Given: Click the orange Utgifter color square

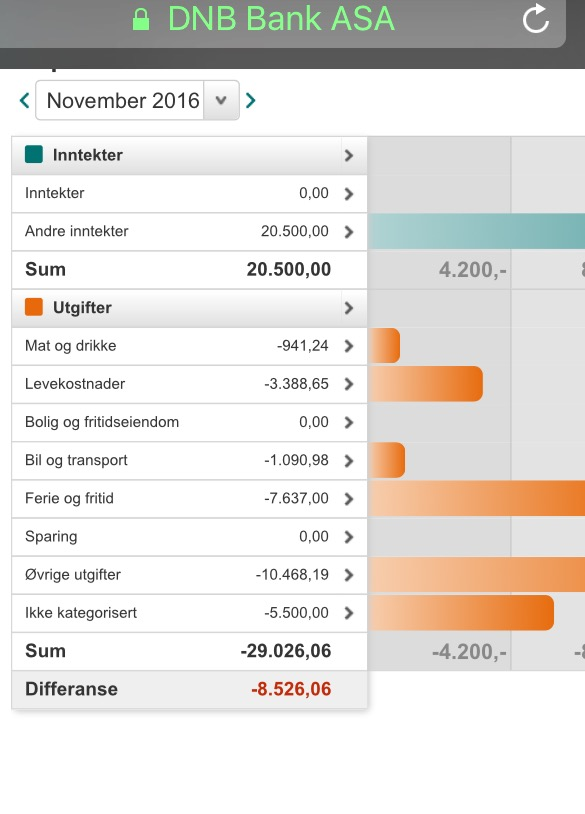Looking at the screenshot, I should pos(34,307).
